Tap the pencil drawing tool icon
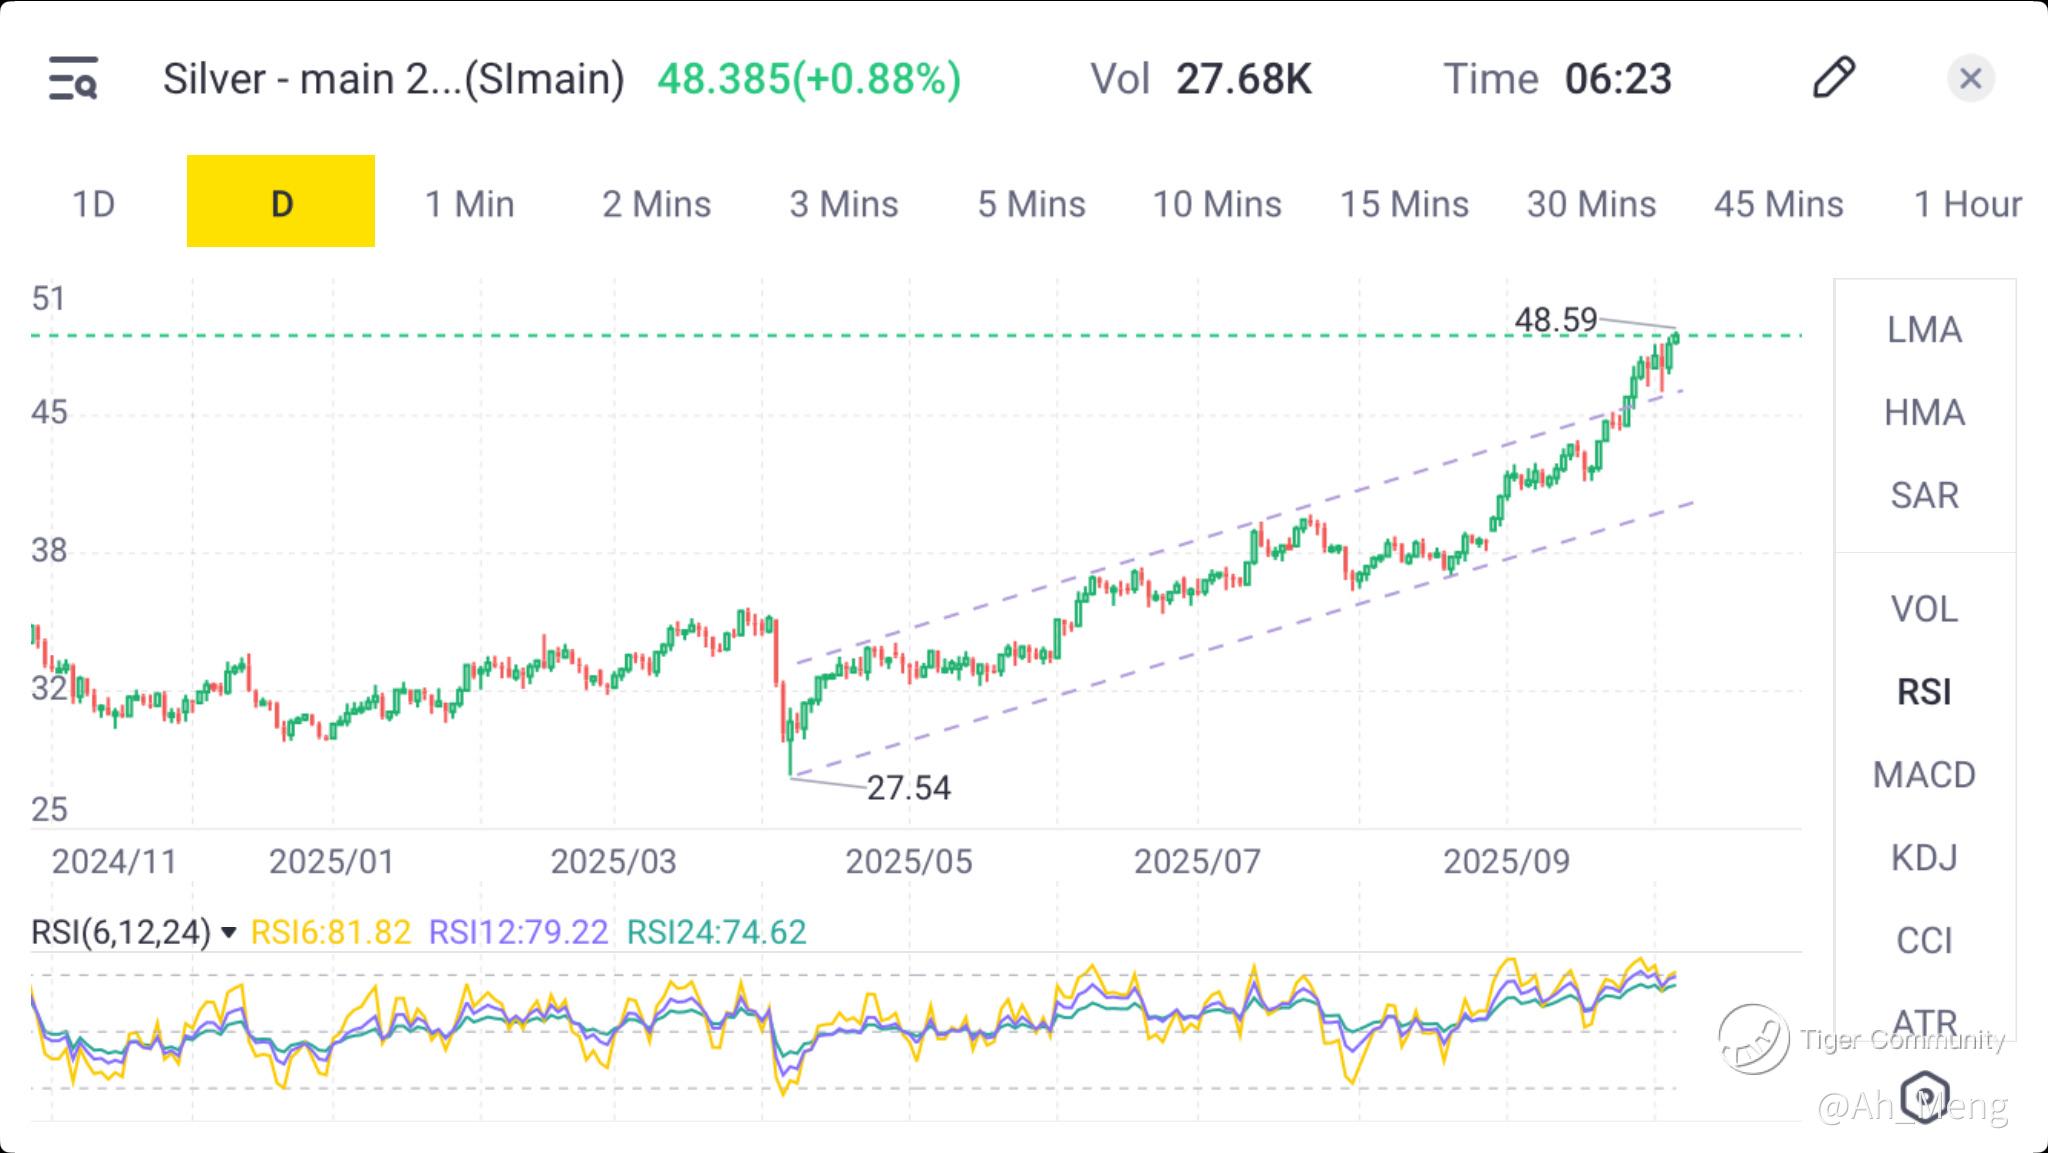2048x1153 pixels. 1833,78
